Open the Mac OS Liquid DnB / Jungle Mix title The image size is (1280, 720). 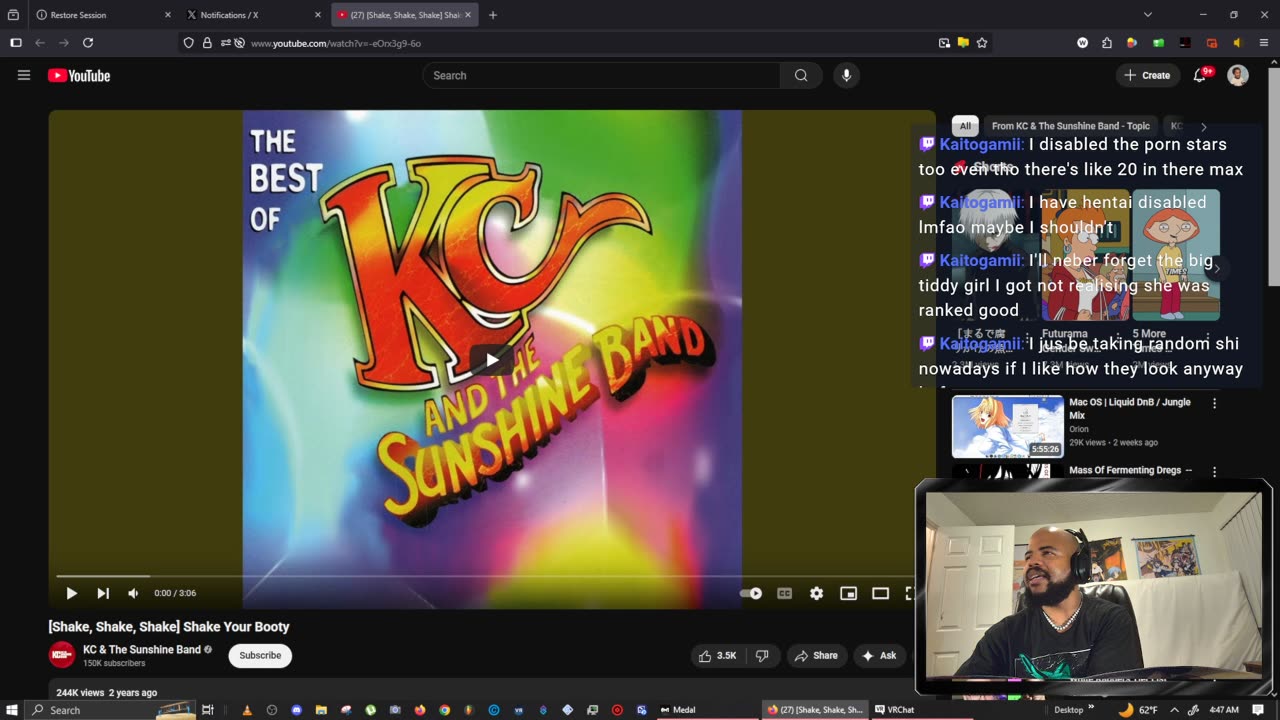pyautogui.click(x=1130, y=408)
